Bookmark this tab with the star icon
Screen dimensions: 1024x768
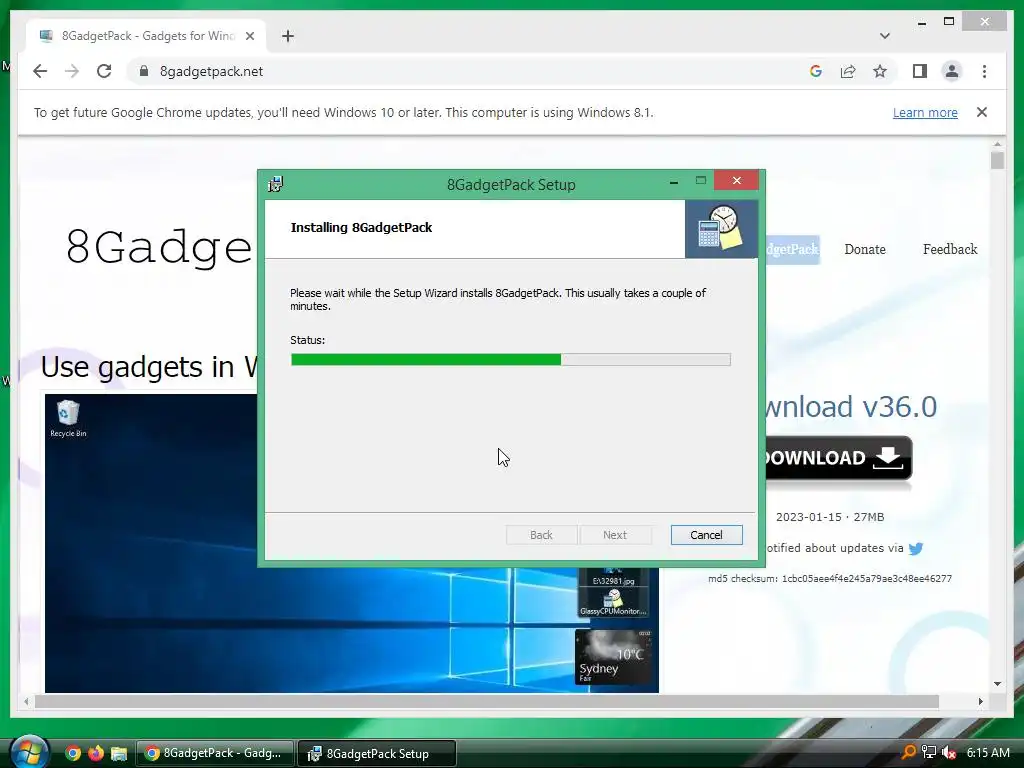point(880,71)
